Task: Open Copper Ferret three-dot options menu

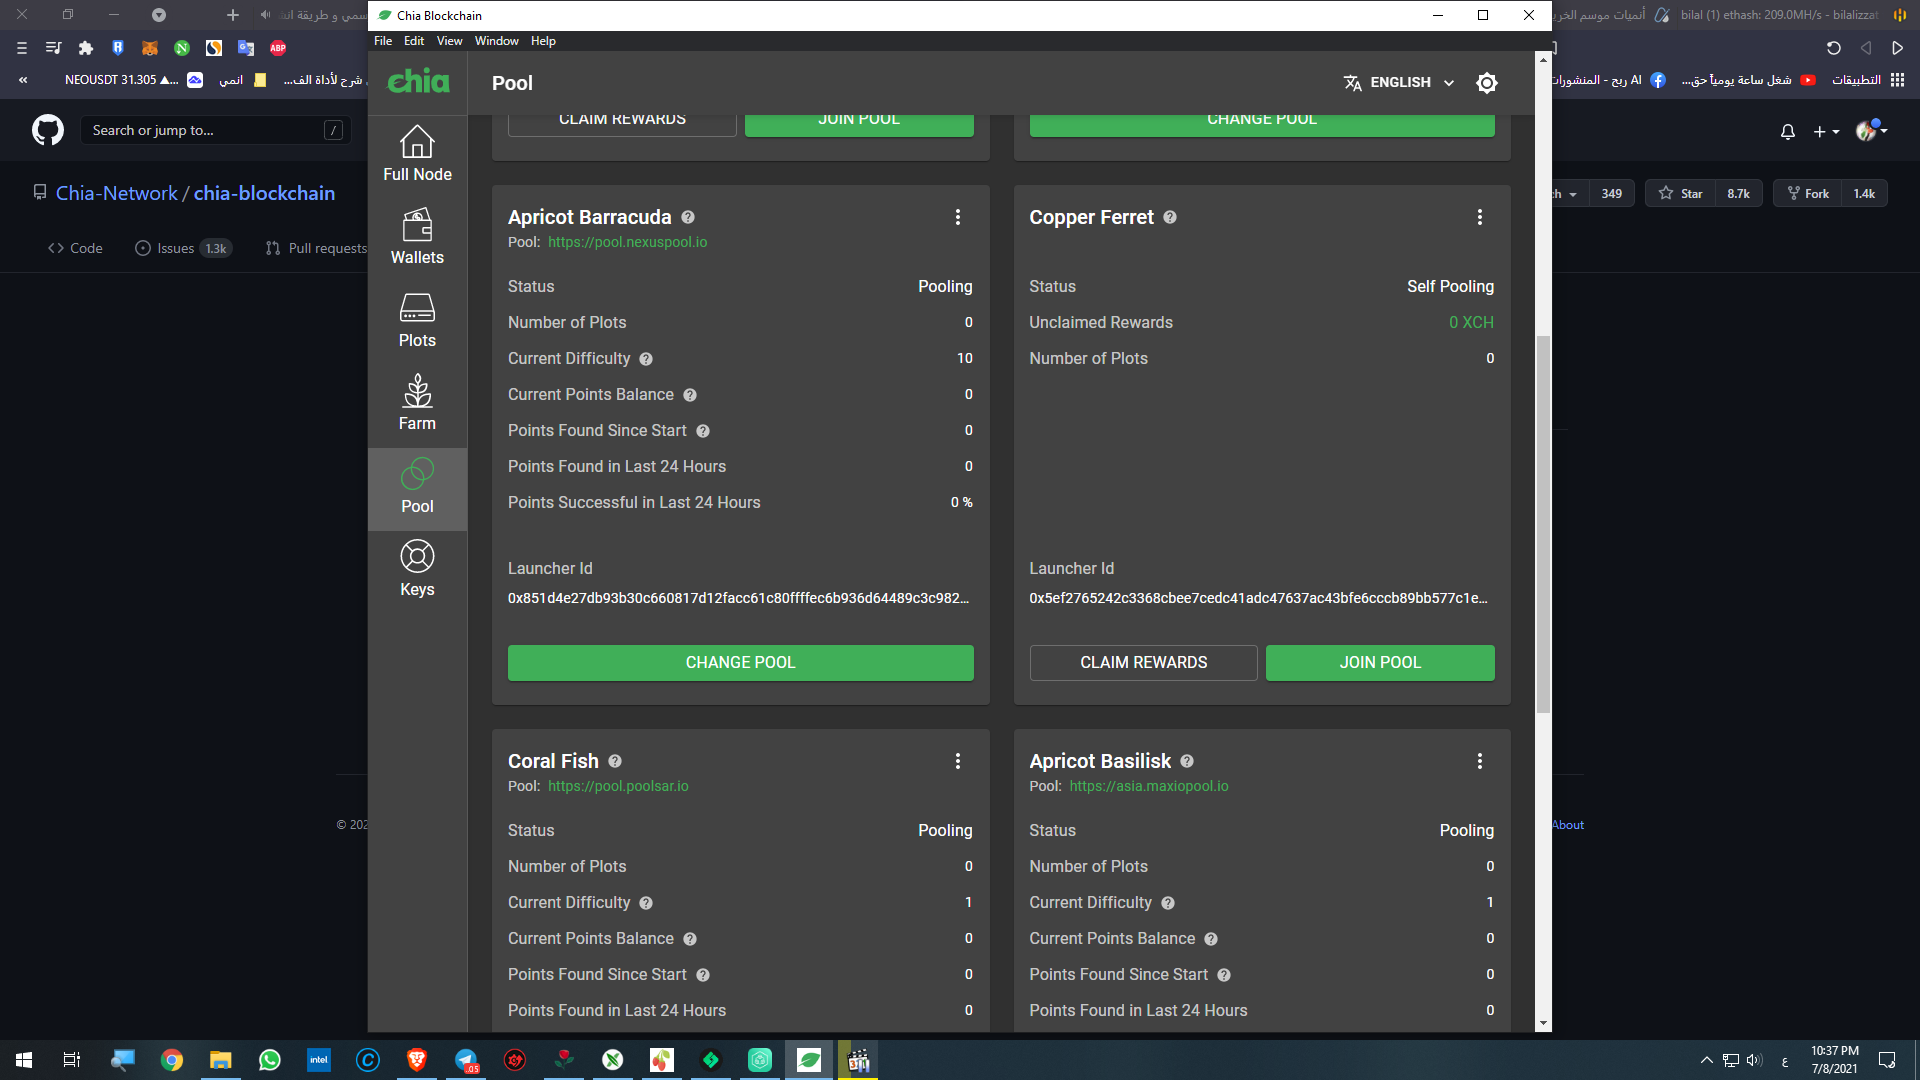Action: tap(1480, 217)
